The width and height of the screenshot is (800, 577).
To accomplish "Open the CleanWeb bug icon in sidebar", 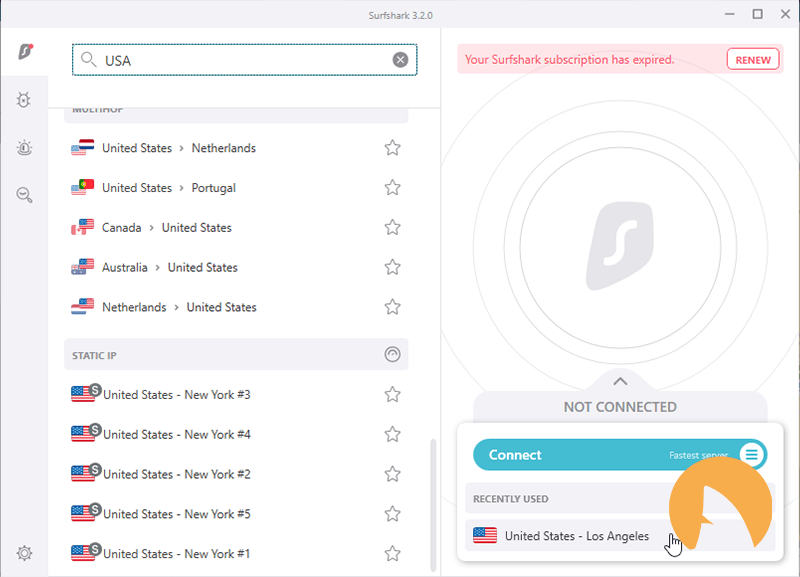I will coord(23,100).
